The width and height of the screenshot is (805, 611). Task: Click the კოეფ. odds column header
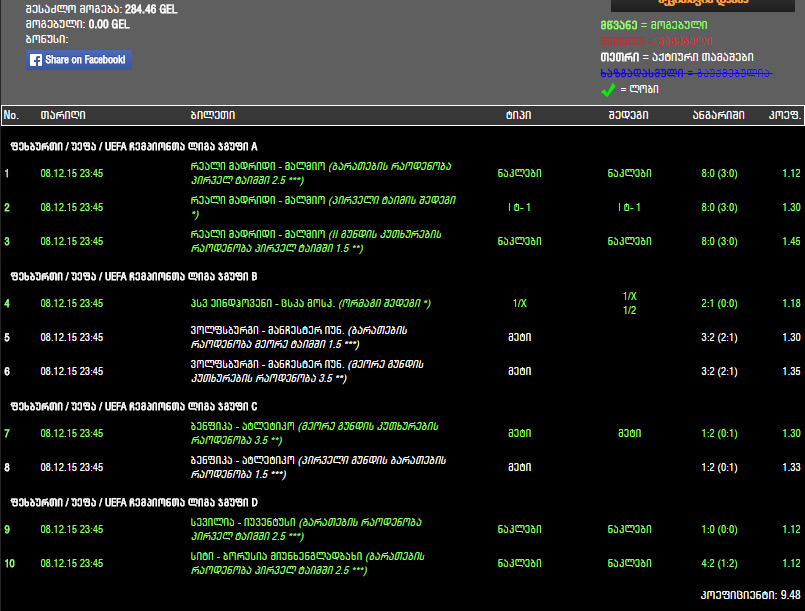(785, 115)
